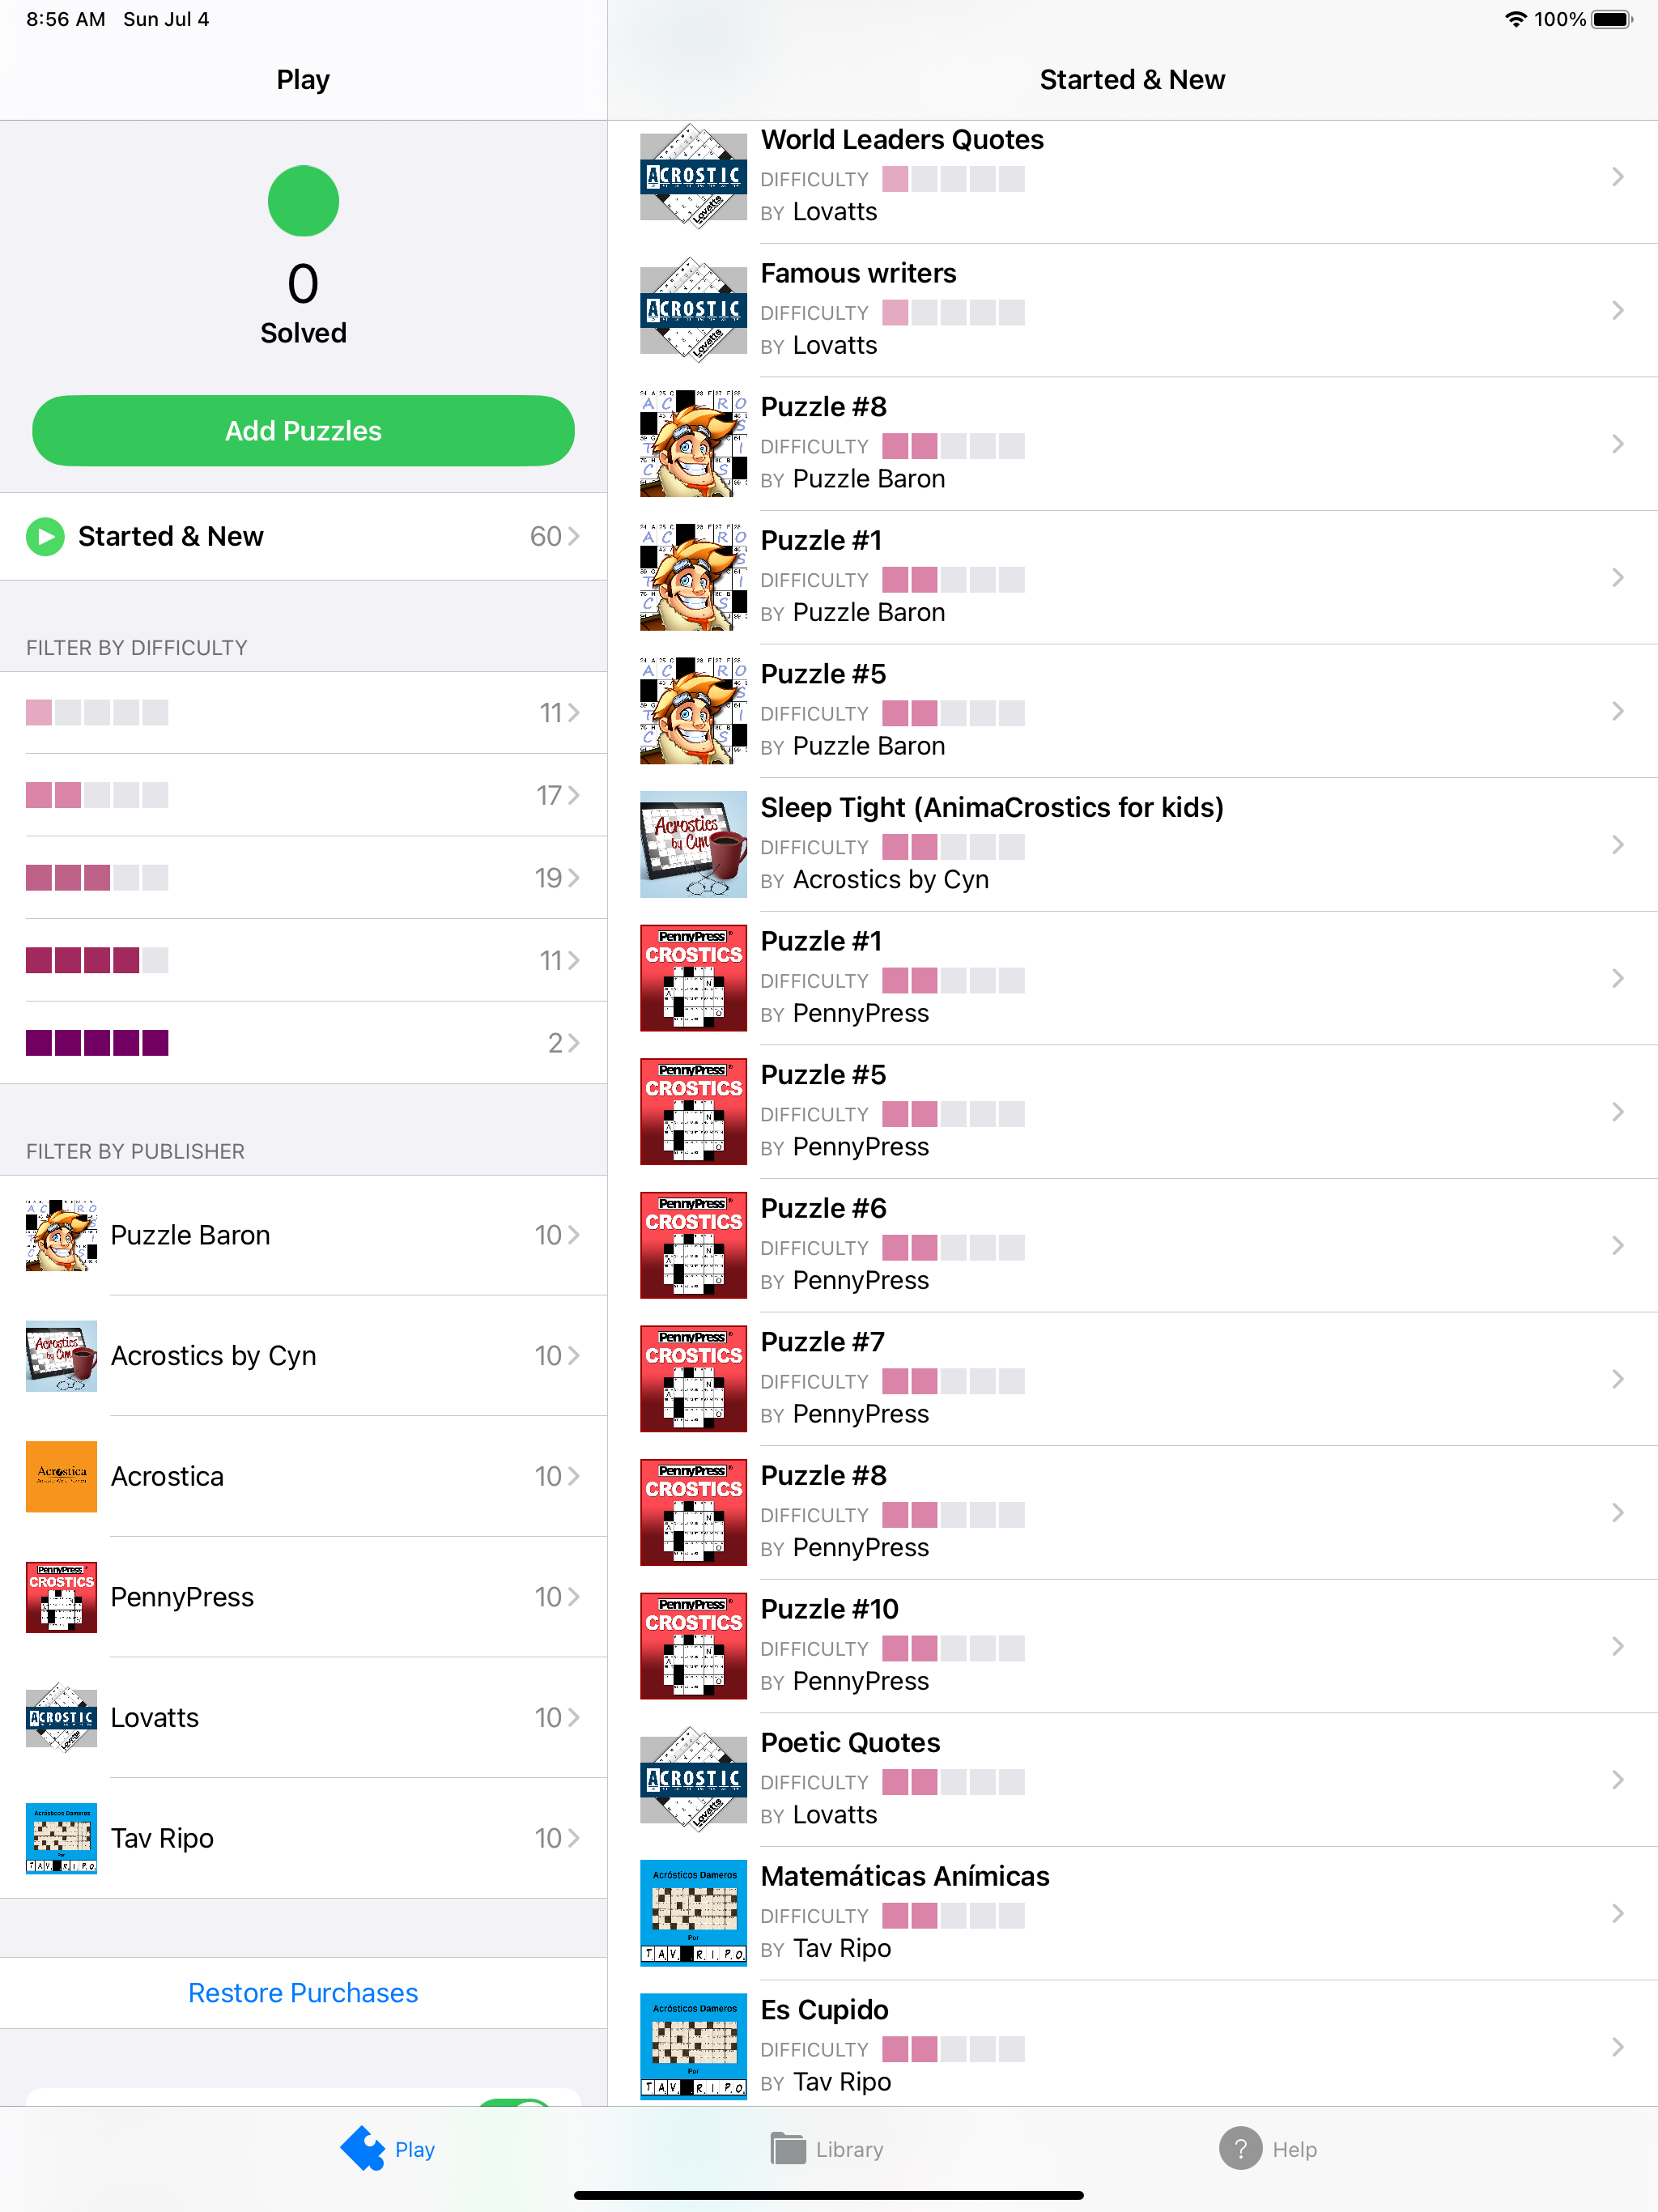Select the Acrostica orange publisher icon

(61, 1476)
